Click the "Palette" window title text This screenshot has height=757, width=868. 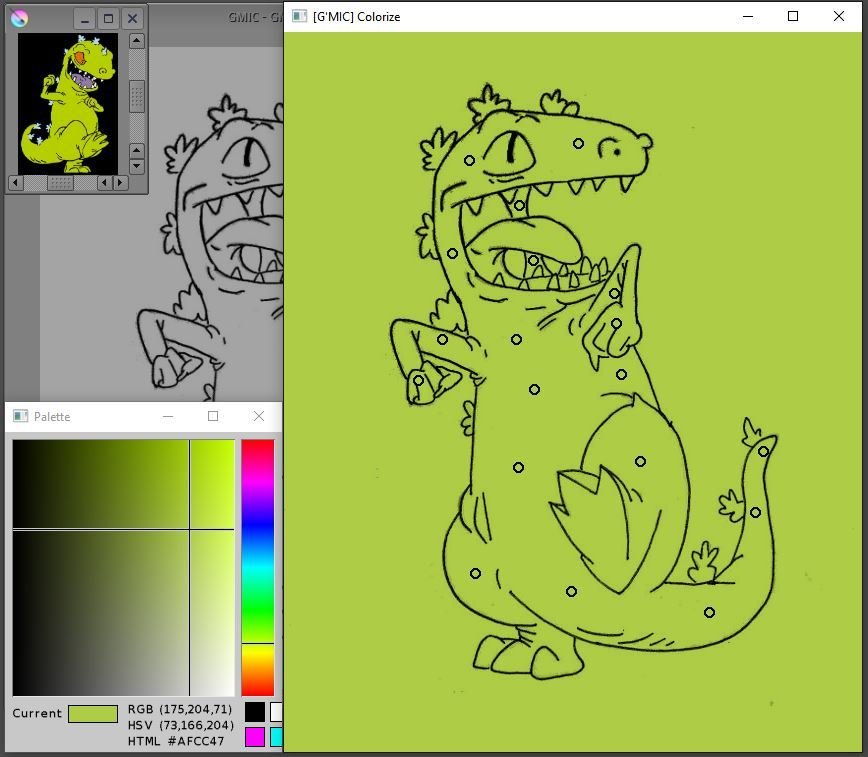tap(52, 416)
